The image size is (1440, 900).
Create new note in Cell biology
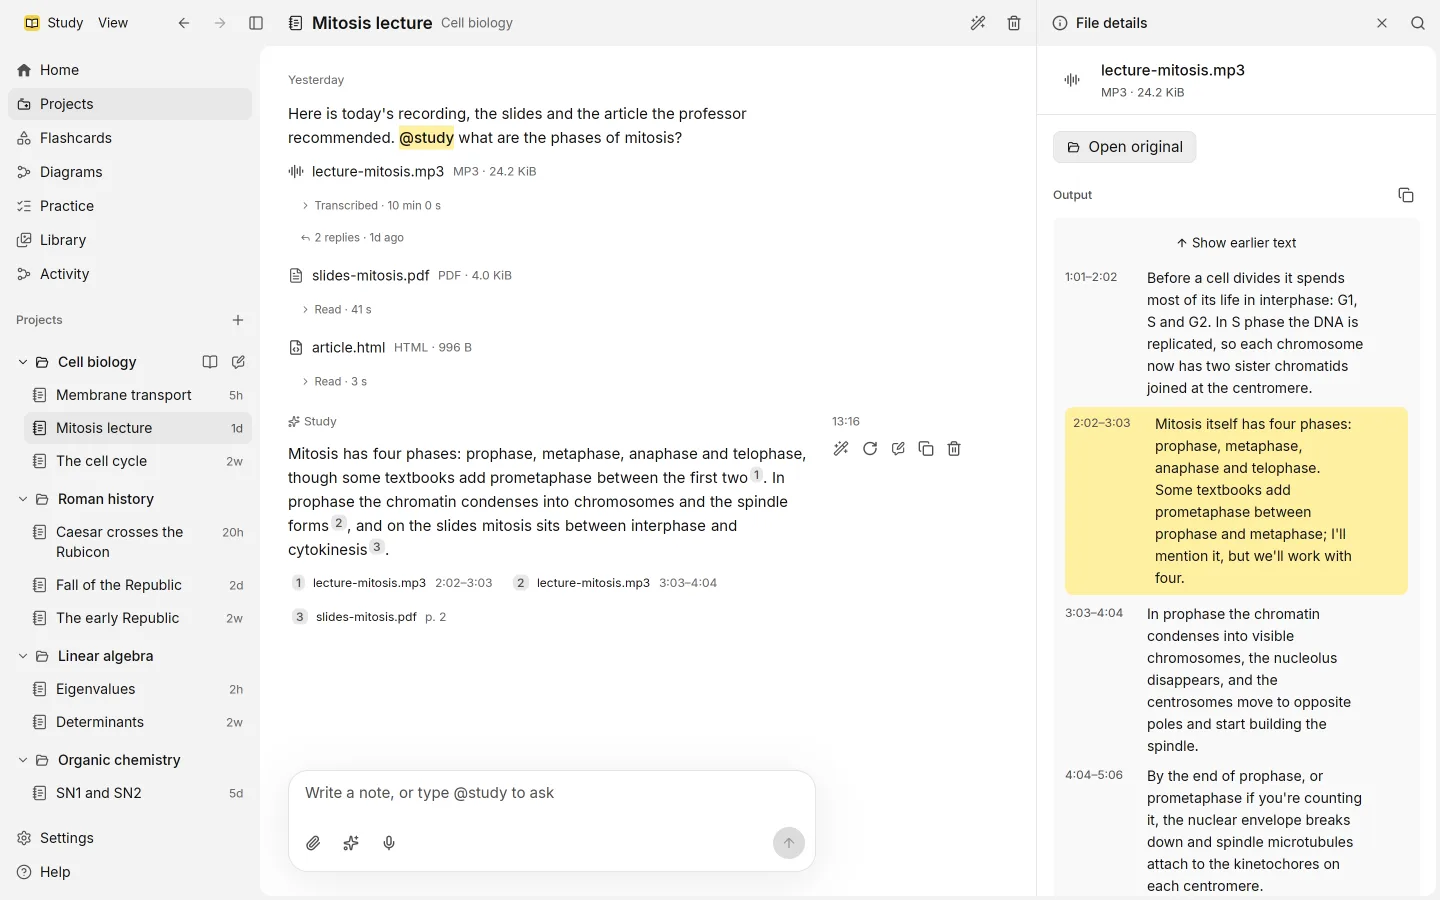(x=238, y=362)
